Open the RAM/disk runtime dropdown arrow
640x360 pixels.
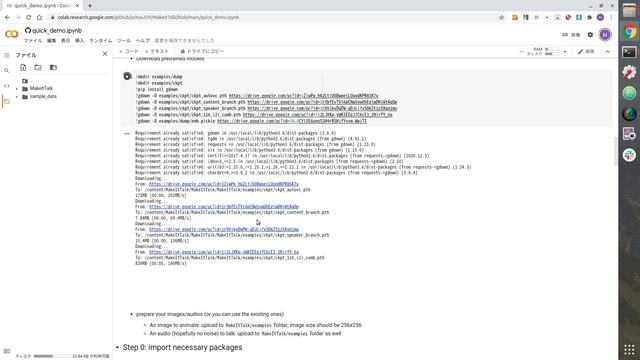(565, 52)
